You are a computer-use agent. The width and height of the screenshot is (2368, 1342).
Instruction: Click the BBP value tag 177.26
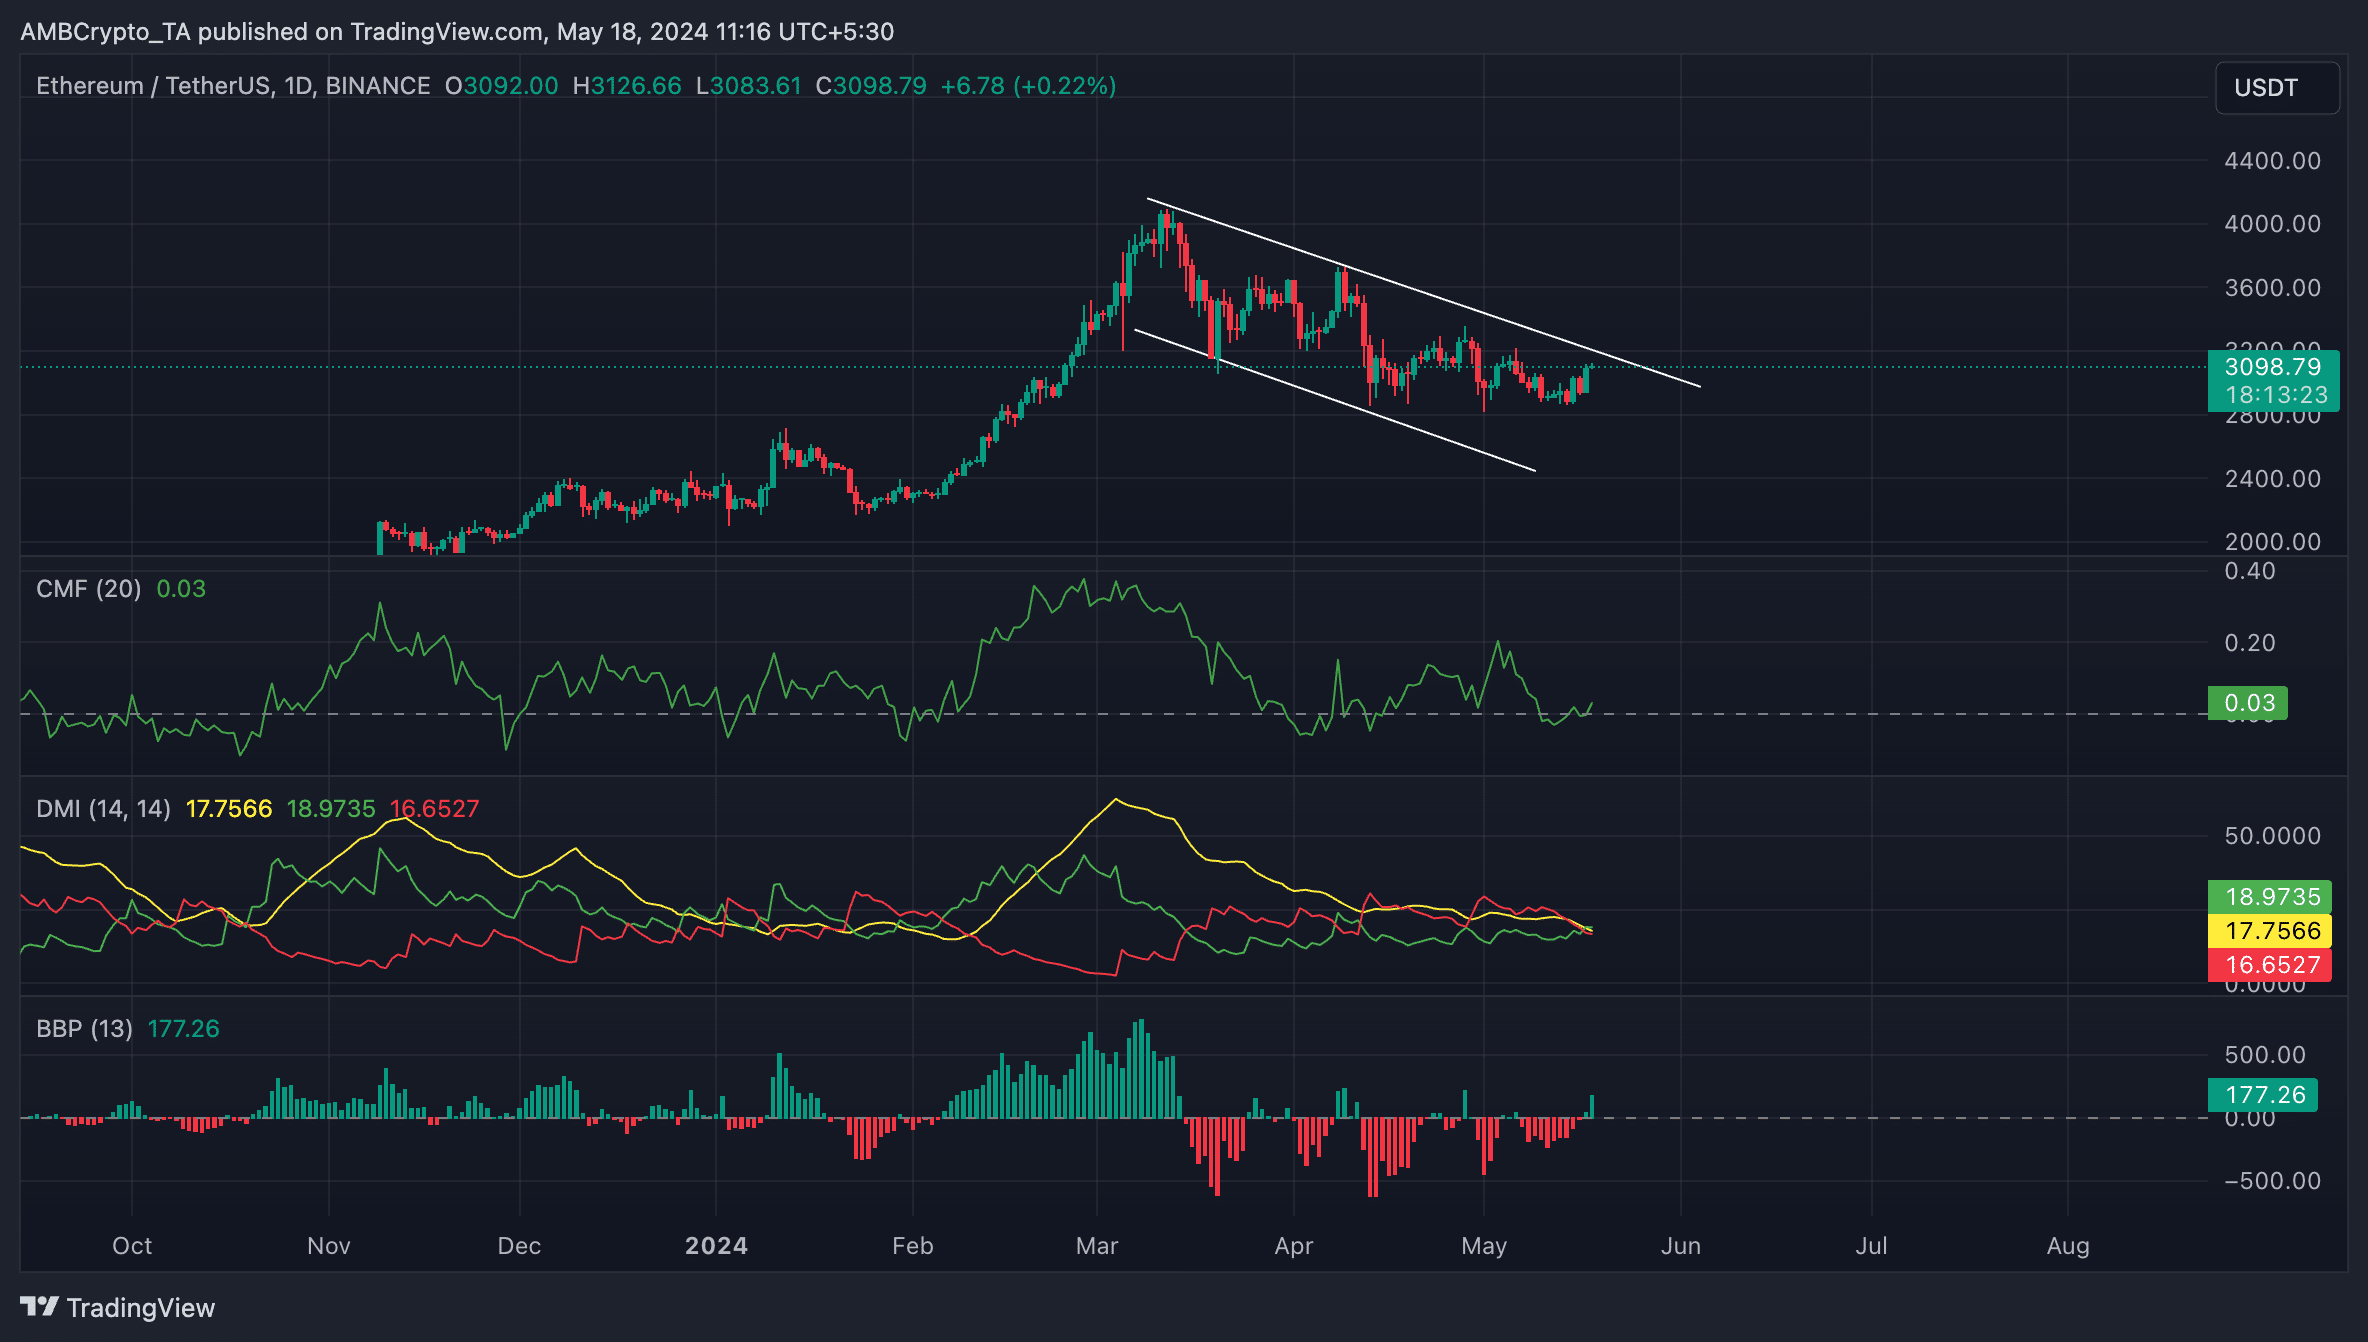[x=2263, y=1095]
